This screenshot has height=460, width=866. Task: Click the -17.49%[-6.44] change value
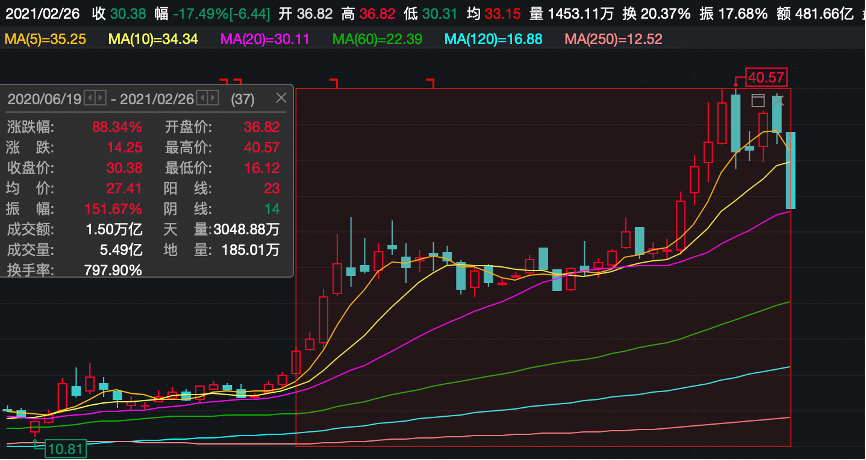221,14
